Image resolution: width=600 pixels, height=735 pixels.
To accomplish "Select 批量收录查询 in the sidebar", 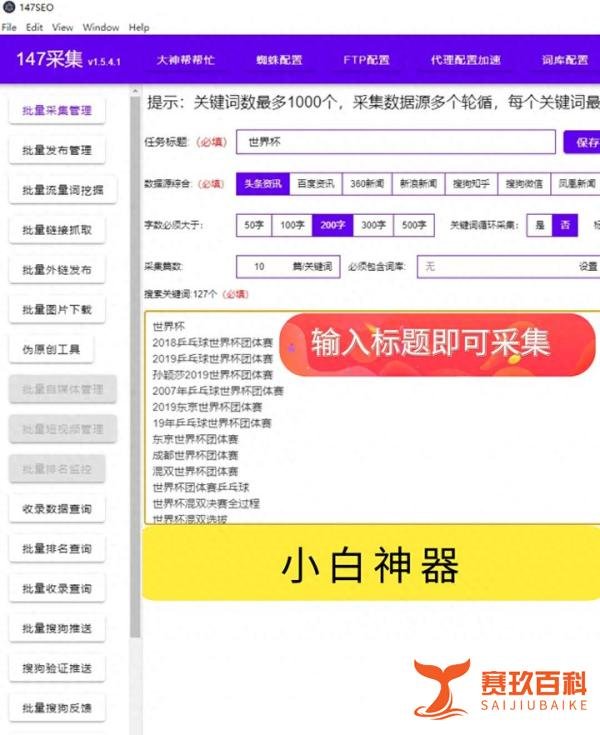I will [57, 589].
